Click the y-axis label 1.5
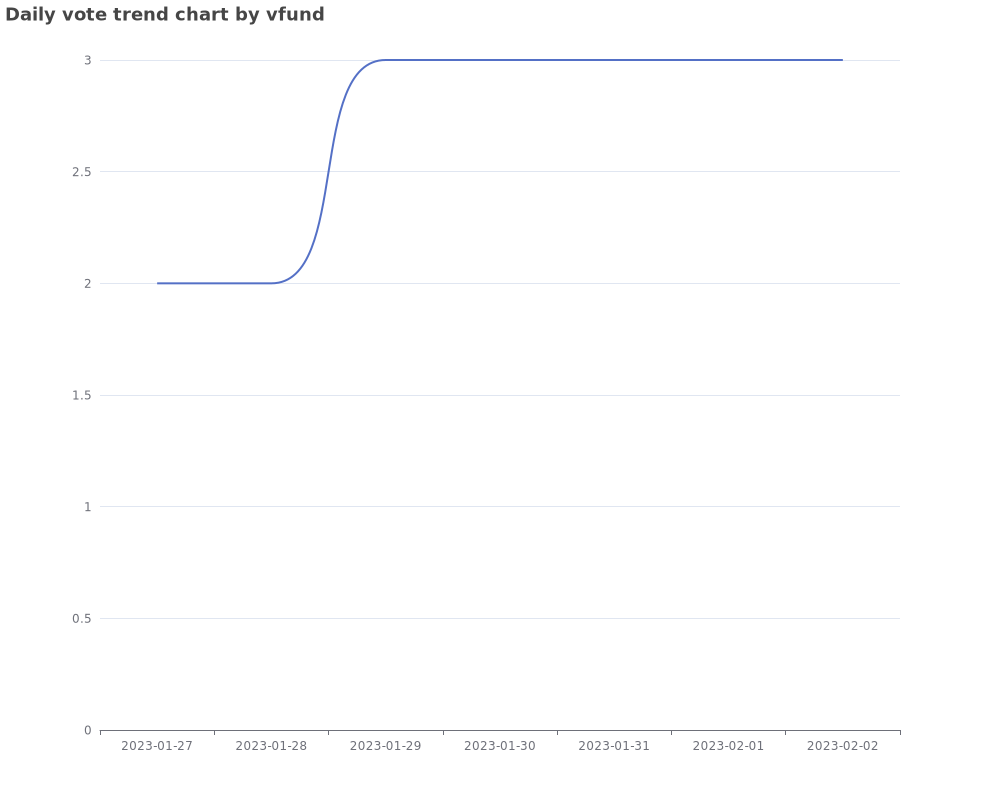 82,395
